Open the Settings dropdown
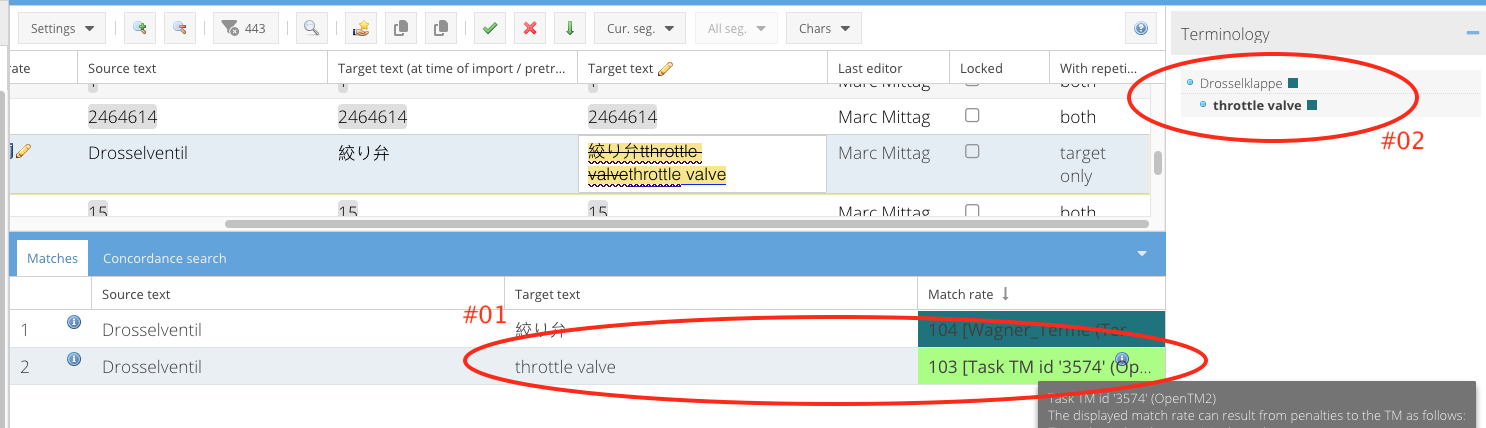The image size is (1486, 428). 62,29
